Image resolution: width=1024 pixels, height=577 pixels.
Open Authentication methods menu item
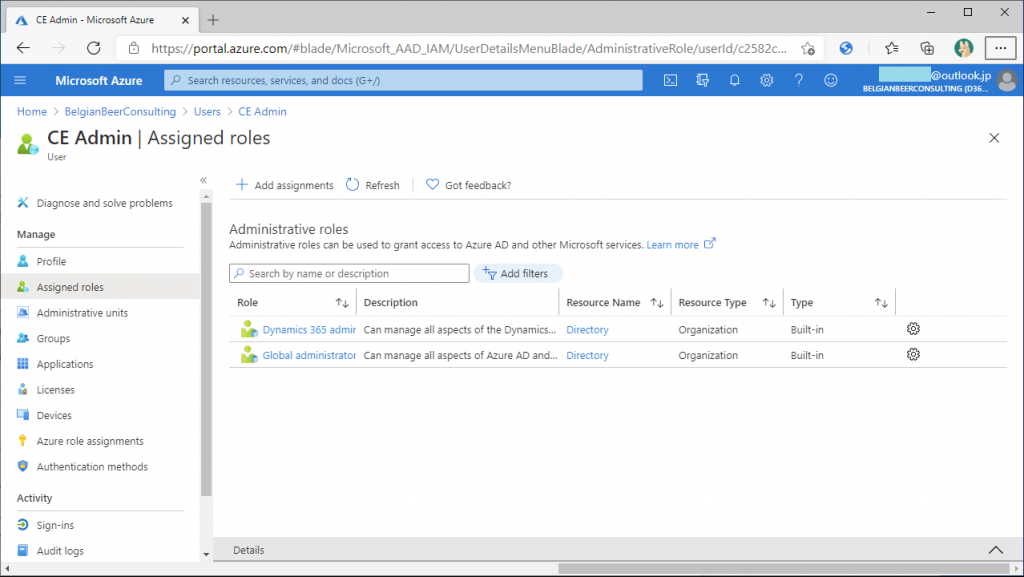pos(92,467)
